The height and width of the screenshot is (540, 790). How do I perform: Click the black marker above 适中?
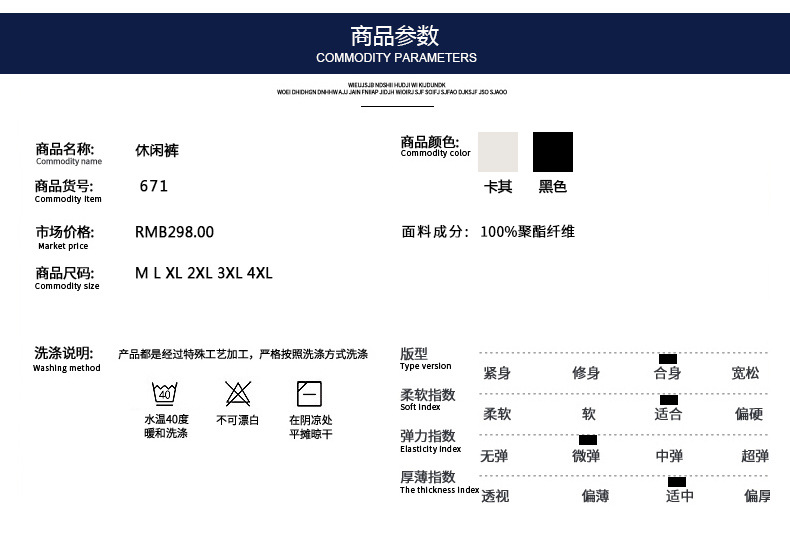[x=677, y=482]
